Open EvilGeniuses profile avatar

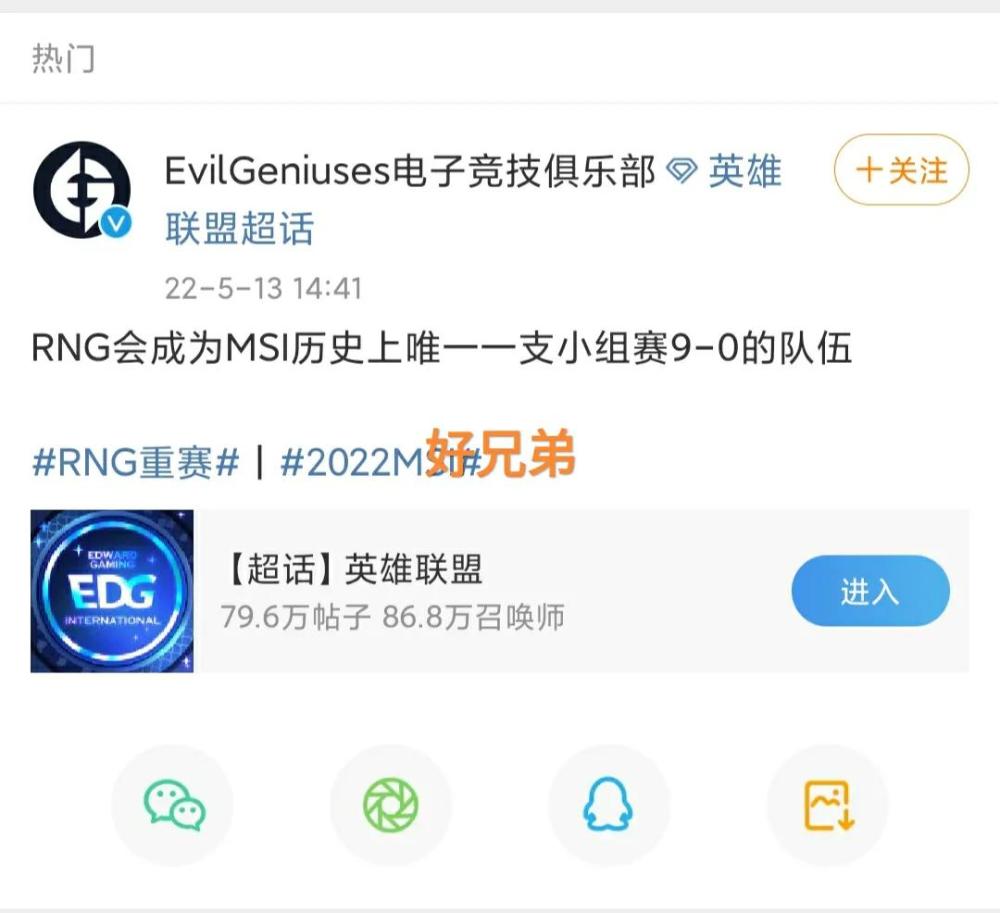(82, 190)
